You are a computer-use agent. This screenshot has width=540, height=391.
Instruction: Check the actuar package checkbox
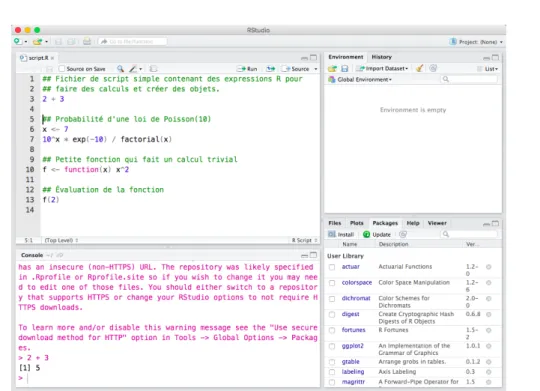click(x=332, y=267)
